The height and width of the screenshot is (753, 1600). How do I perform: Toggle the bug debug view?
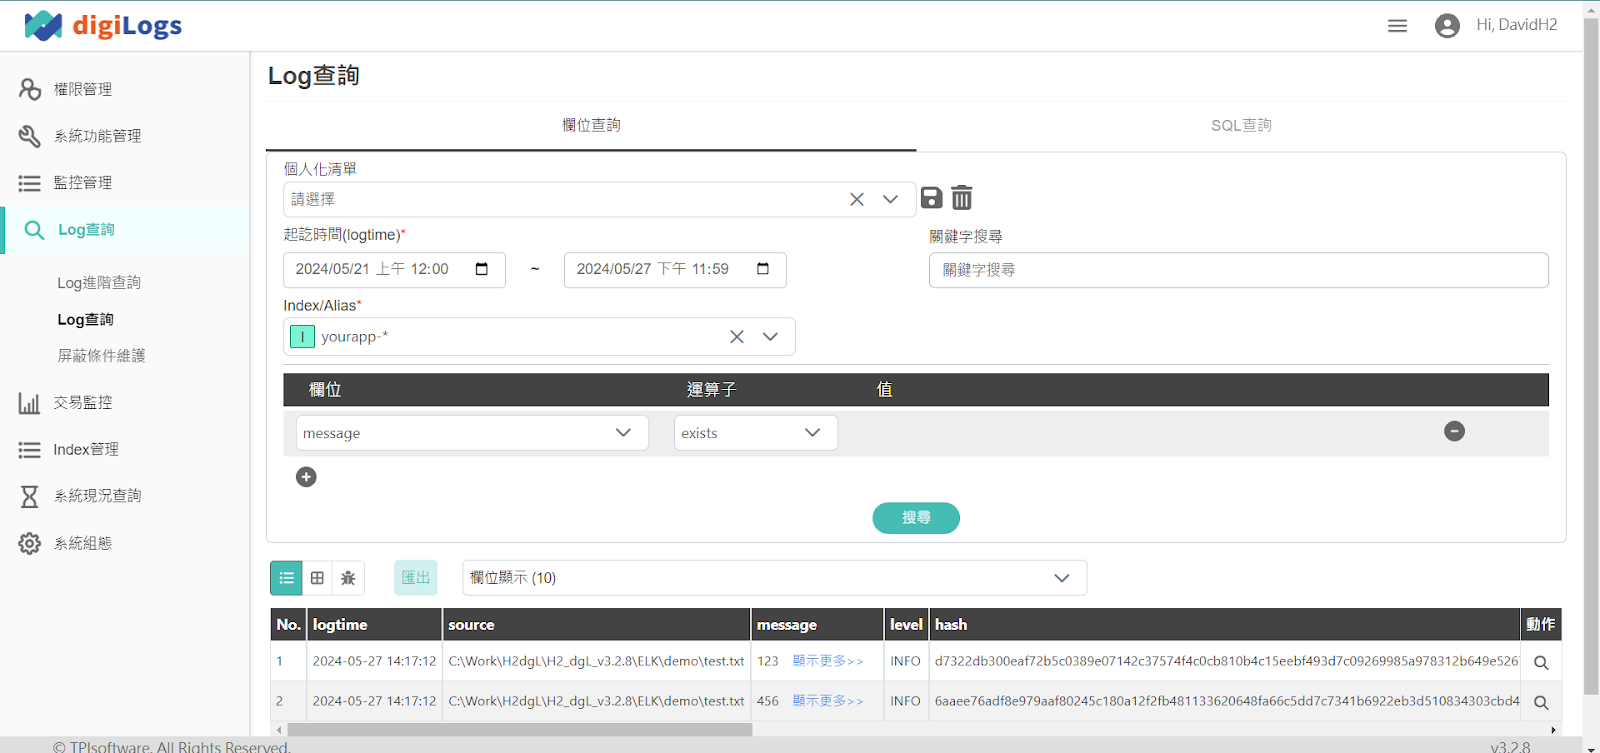tap(348, 578)
